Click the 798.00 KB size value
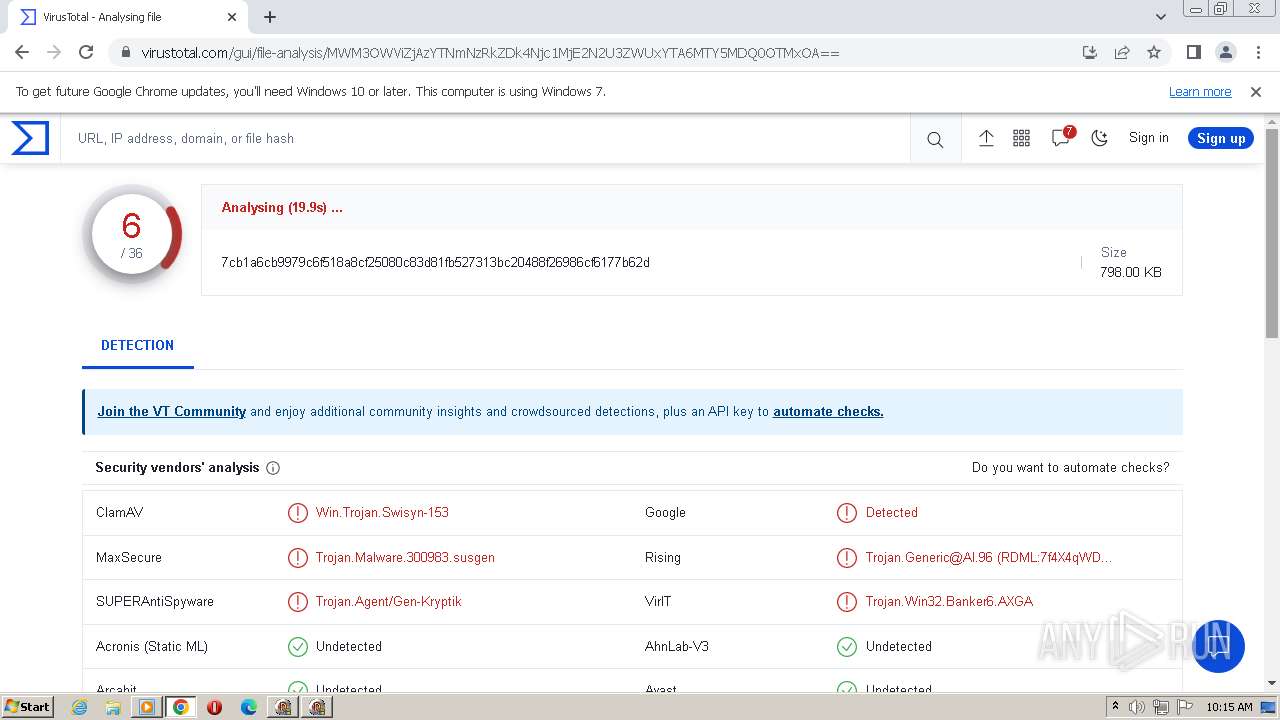 tap(1130, 272)
